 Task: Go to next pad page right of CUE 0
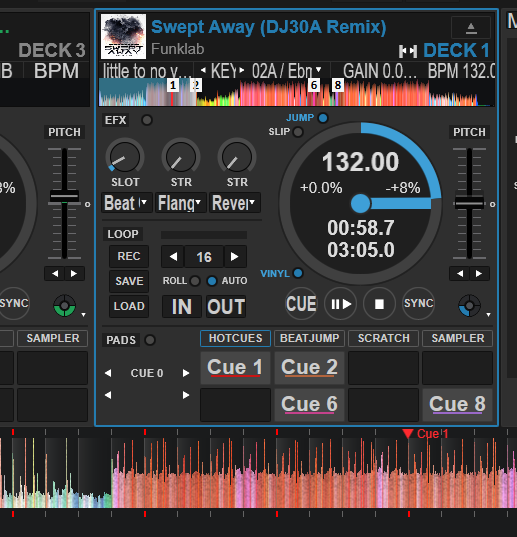point(186,373)
